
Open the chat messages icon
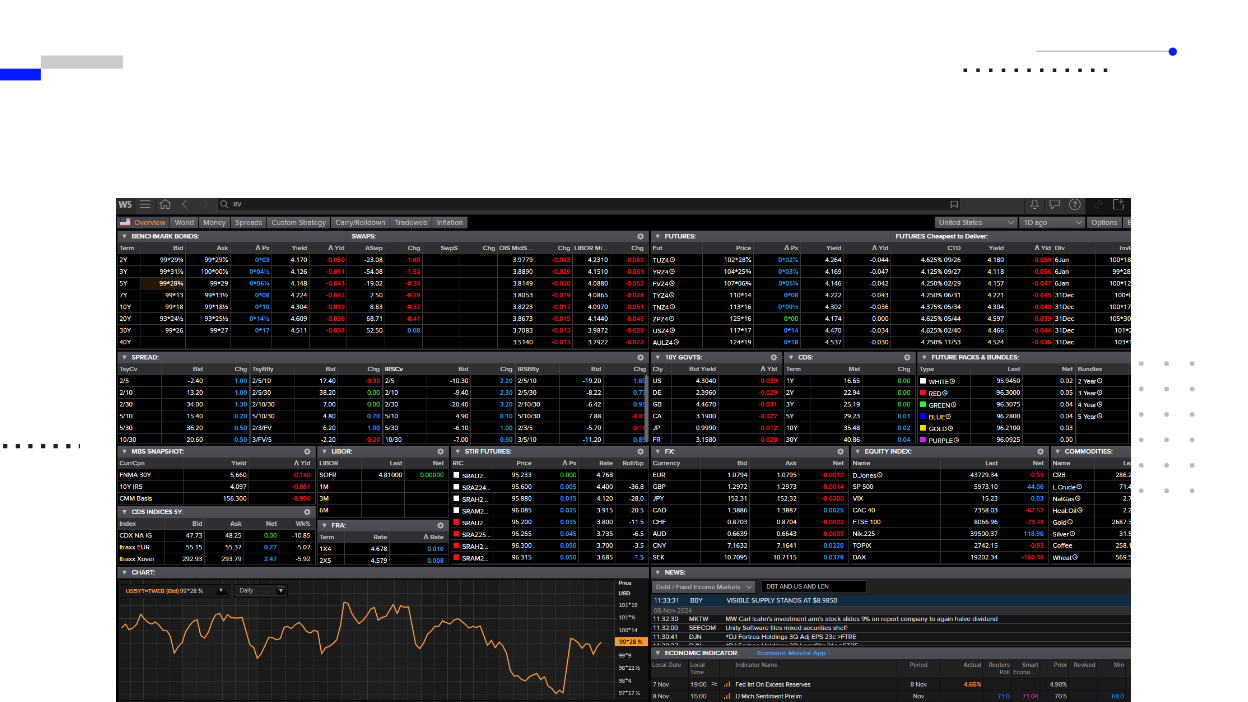(1054, 204)
